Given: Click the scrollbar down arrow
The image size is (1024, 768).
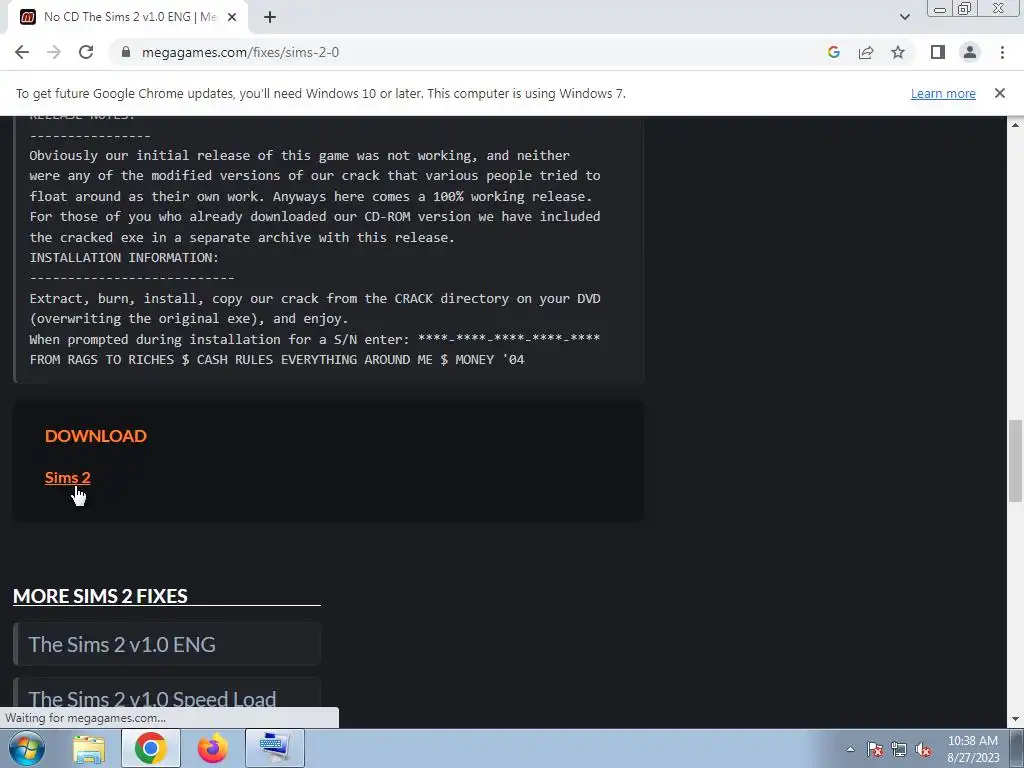Looking at the screenshot, I should [x=1015, y=719].
